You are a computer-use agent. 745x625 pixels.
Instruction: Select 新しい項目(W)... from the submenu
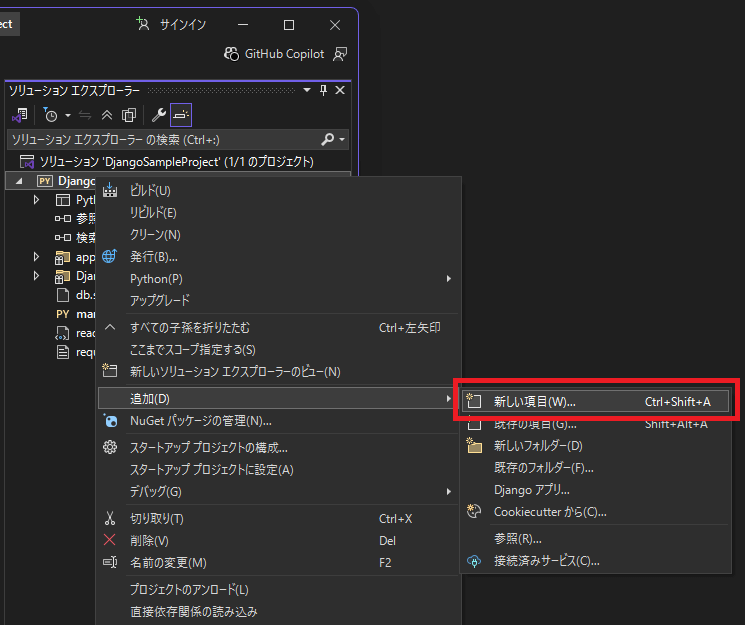pos(534,401)
